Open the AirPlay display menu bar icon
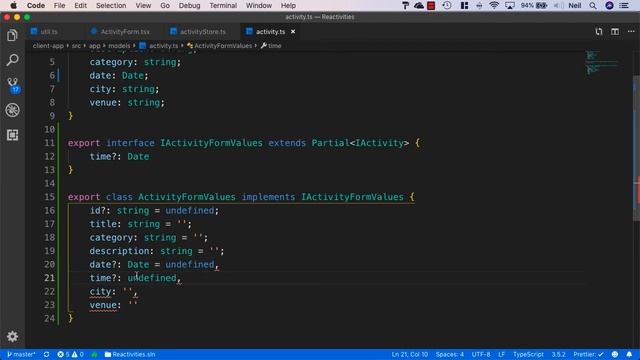640x360 pixels. tap(510, 6)
